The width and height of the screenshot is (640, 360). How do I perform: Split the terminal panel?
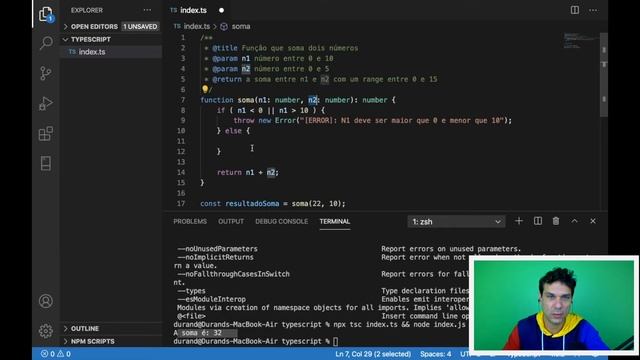[x=538, y=221]
